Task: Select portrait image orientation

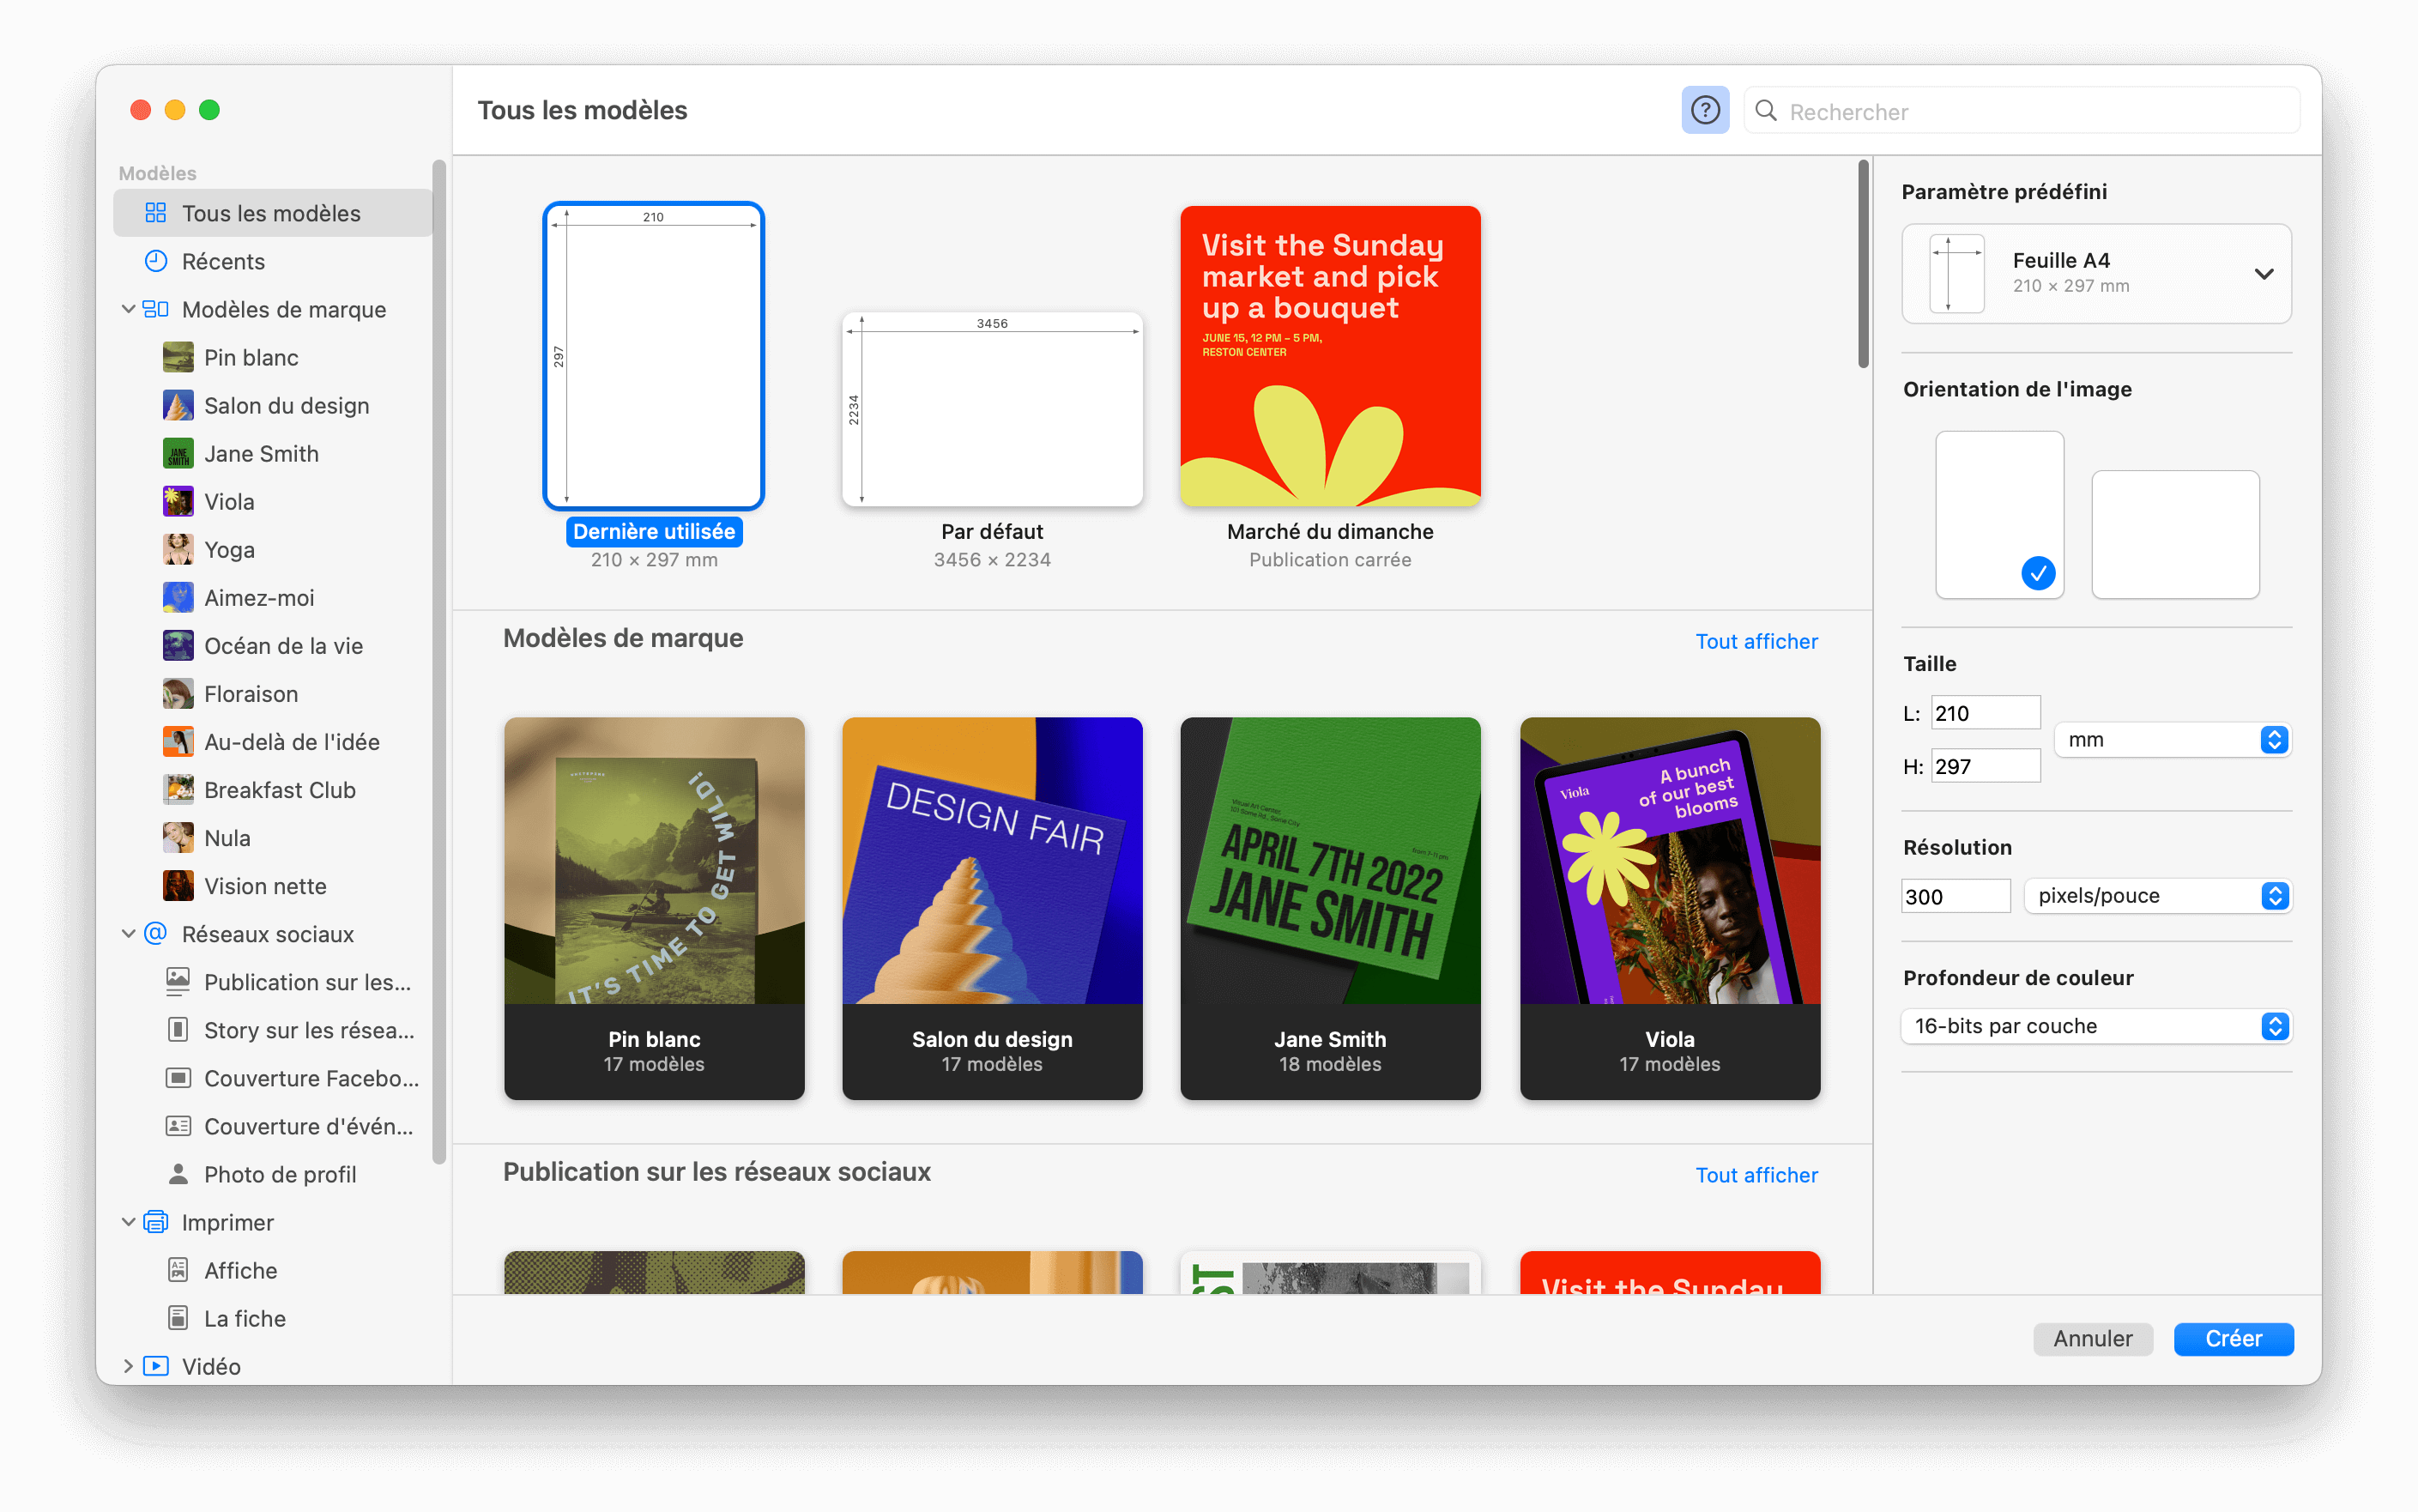Action: pos(1999,514)
